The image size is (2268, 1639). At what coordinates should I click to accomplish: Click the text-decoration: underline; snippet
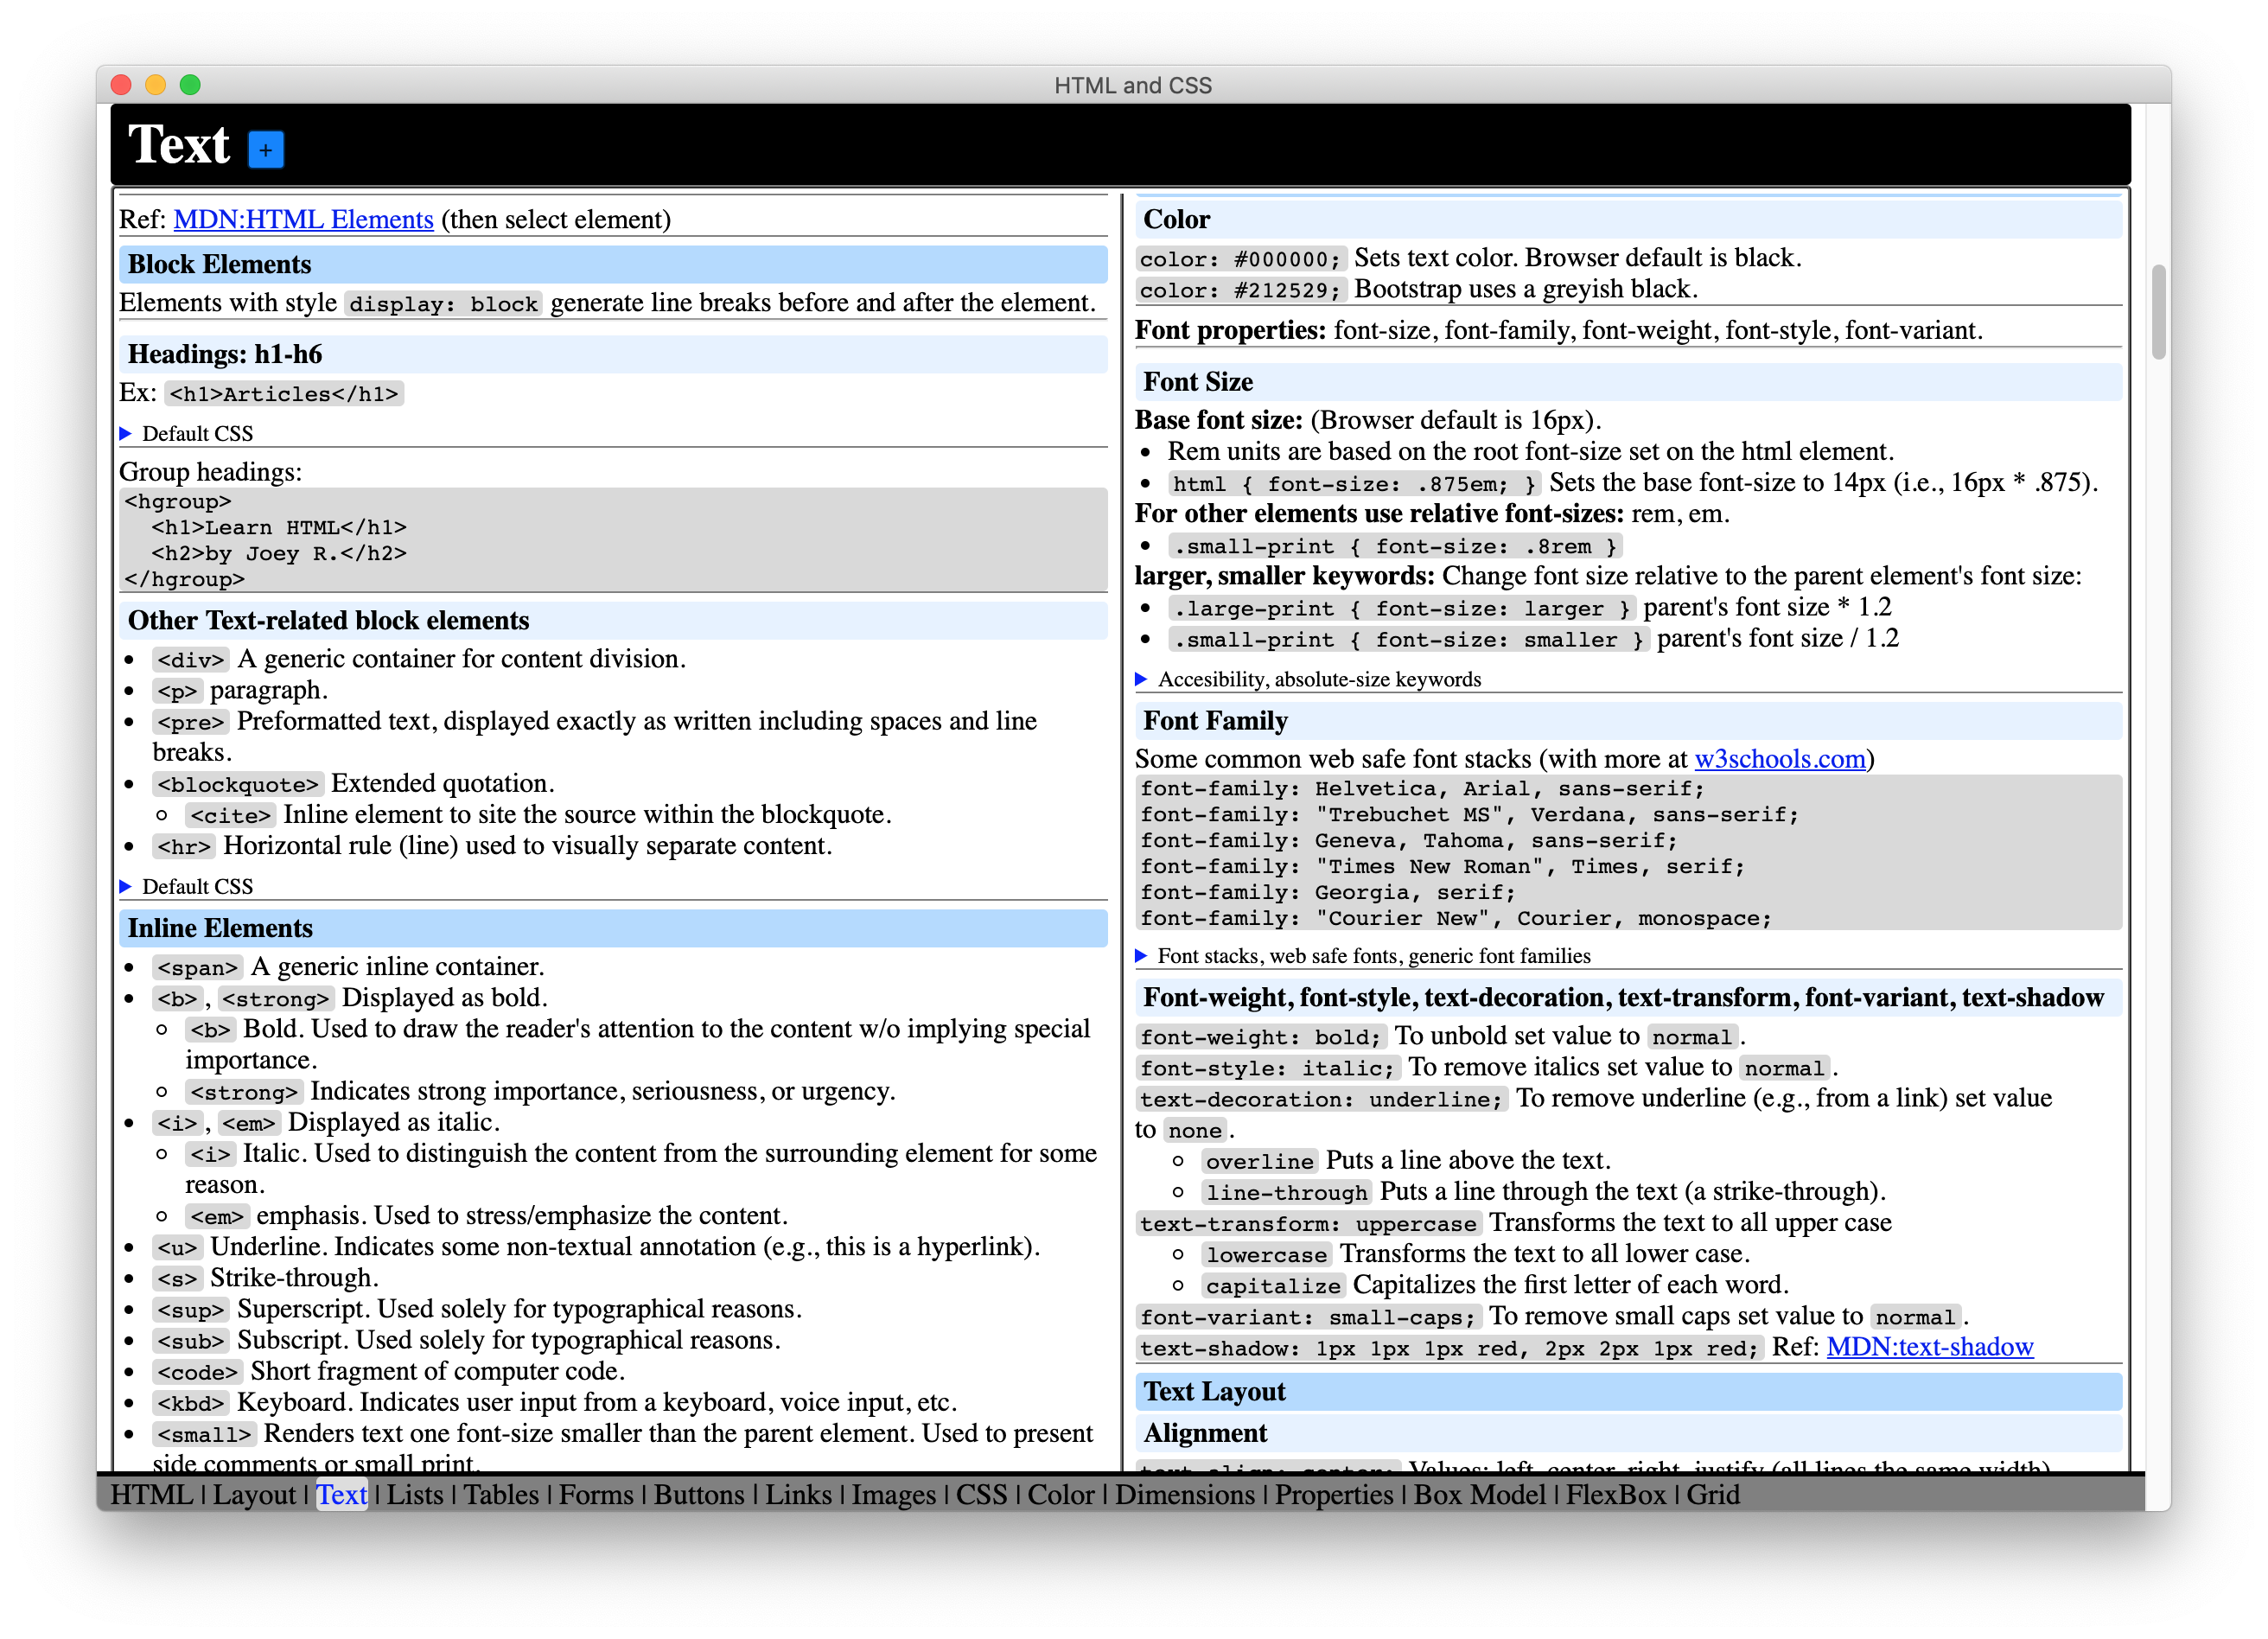(1322, 1100)
